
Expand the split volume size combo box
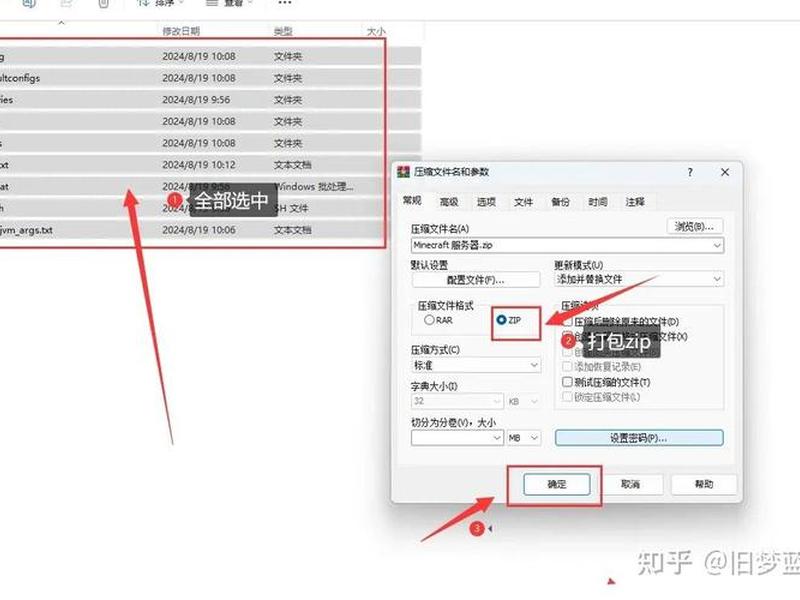click(x=497, y=438)
